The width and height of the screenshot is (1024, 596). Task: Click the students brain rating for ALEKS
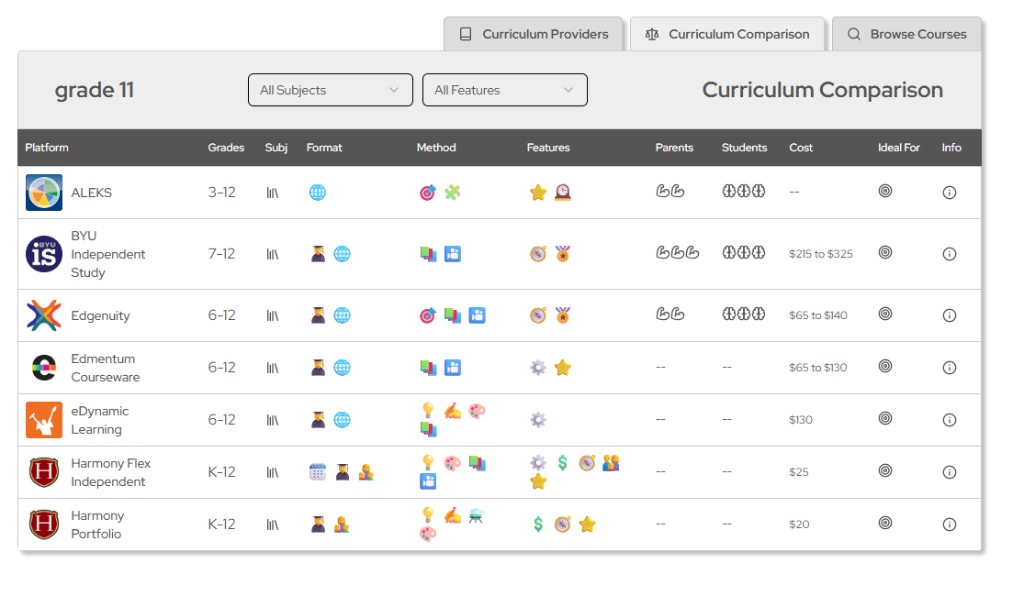coord(743,191)
